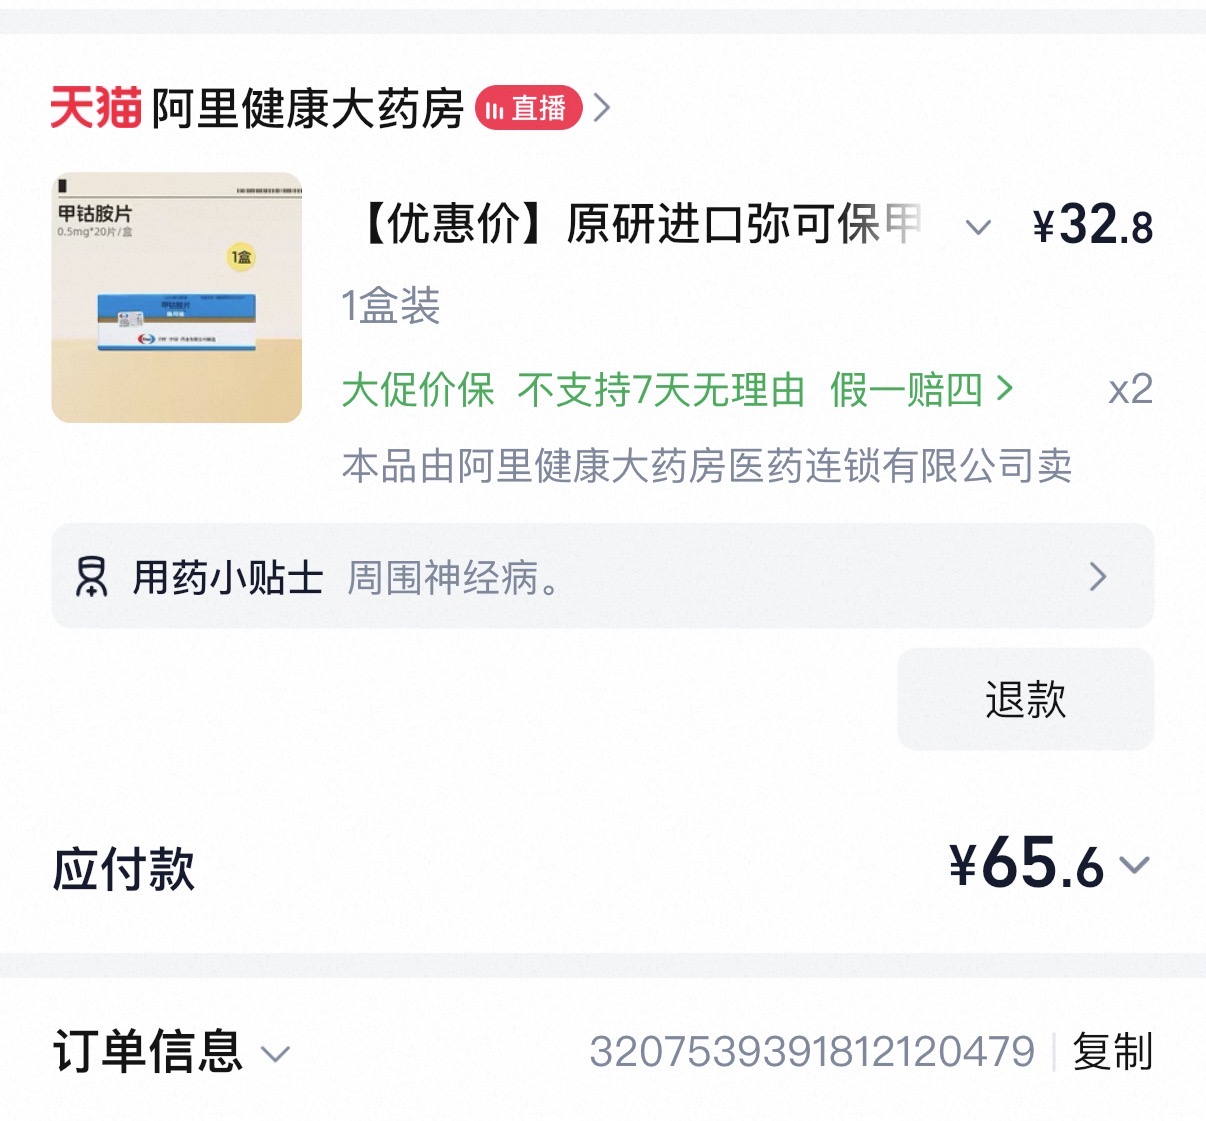Viewport: 1206px width, 1121px height.
Task: Tap the 大促价保 guarantee tag
Action: click(x=418, y=389)
